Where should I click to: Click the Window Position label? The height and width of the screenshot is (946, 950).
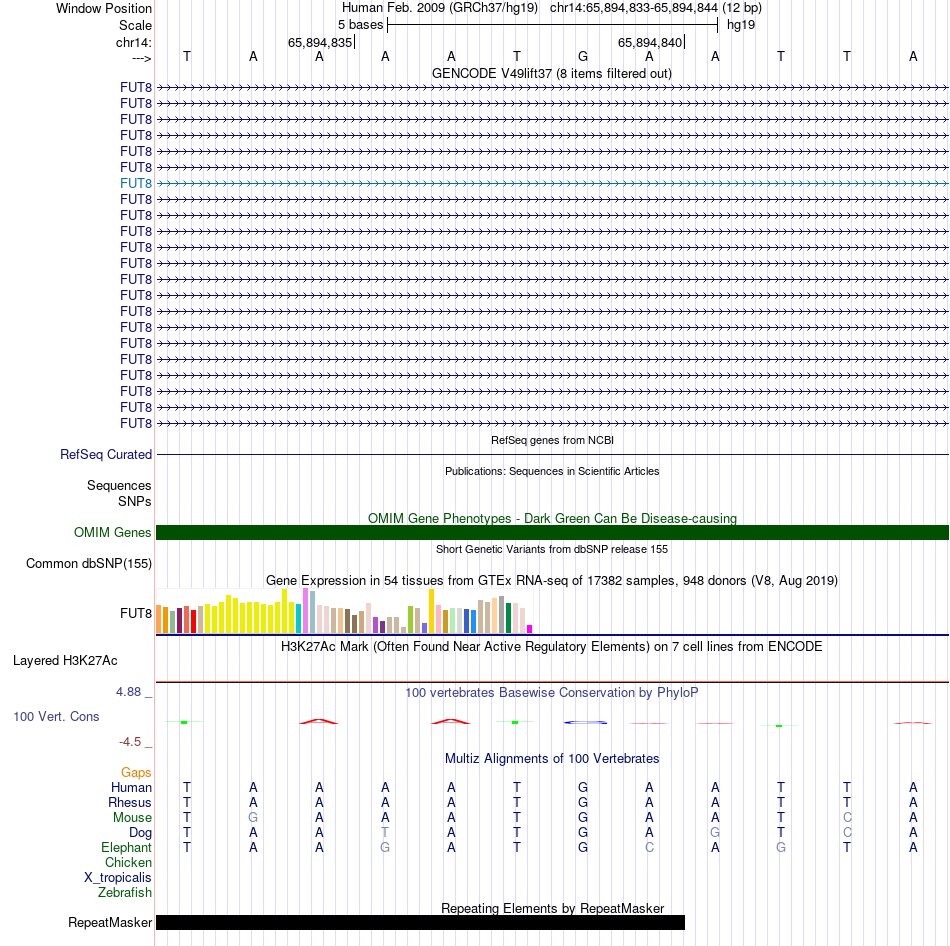[104, 8]
